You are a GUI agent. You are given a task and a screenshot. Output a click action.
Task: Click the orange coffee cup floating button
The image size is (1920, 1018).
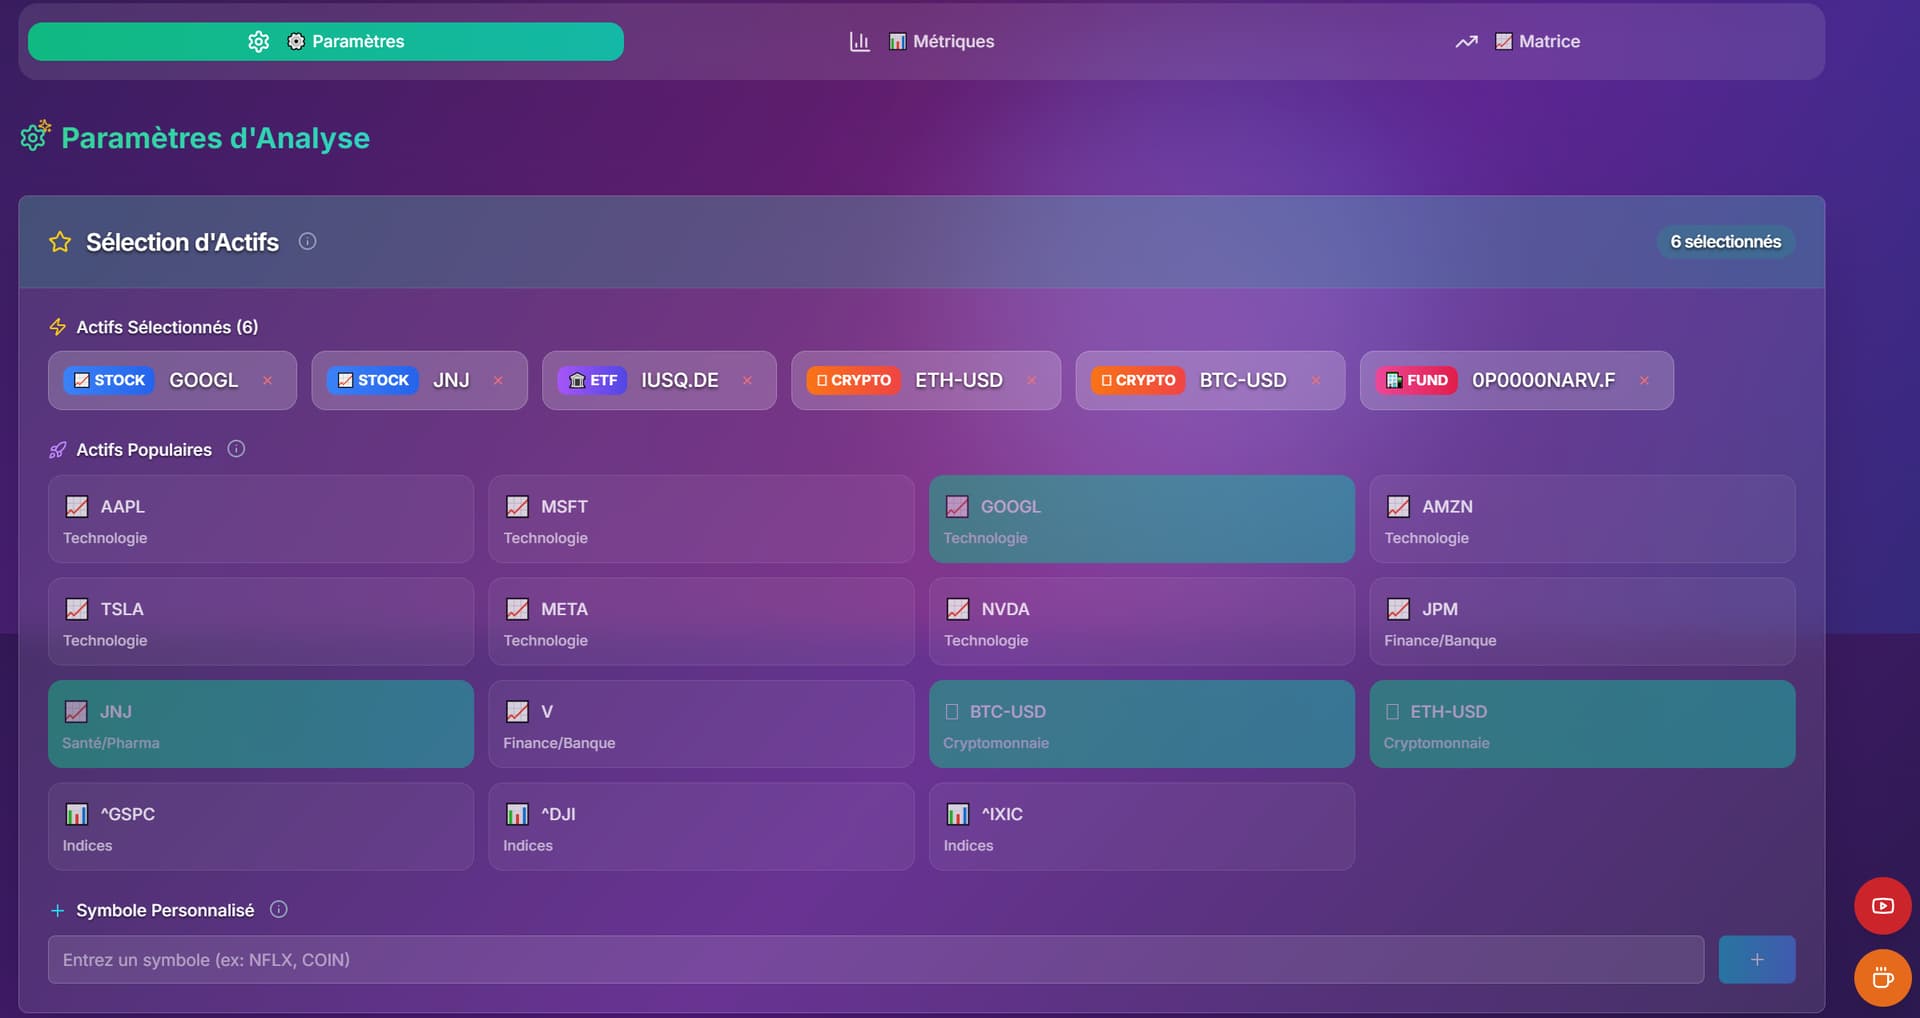(x=1882, y=977)
